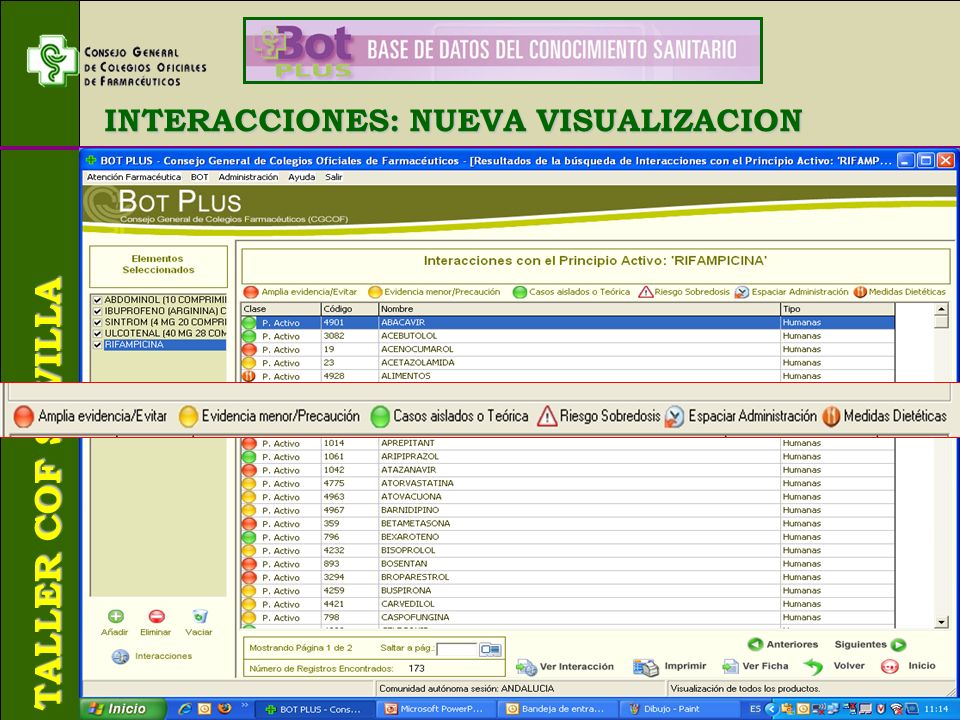The image size is (960, 720).
Task: Open the Interacciones globe icon
Action: click(120, 656)
